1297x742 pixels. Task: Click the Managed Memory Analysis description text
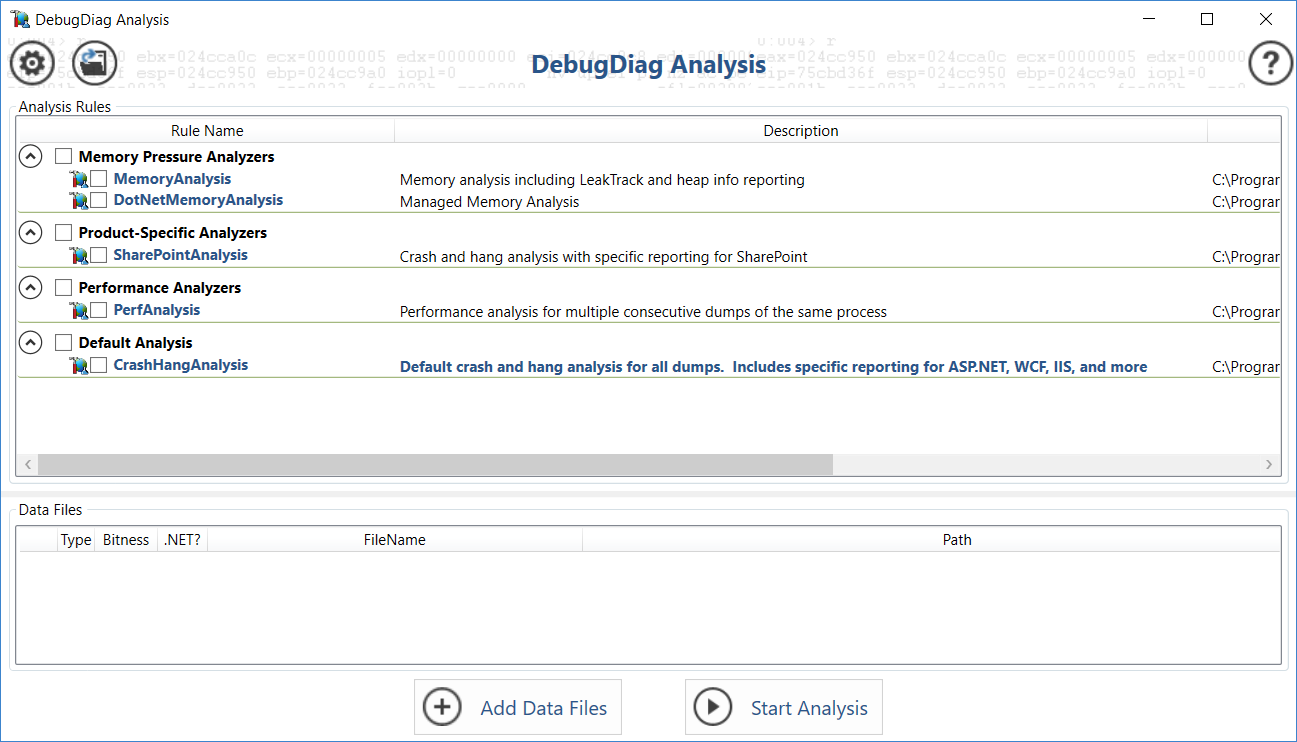[x=489, y=202]
